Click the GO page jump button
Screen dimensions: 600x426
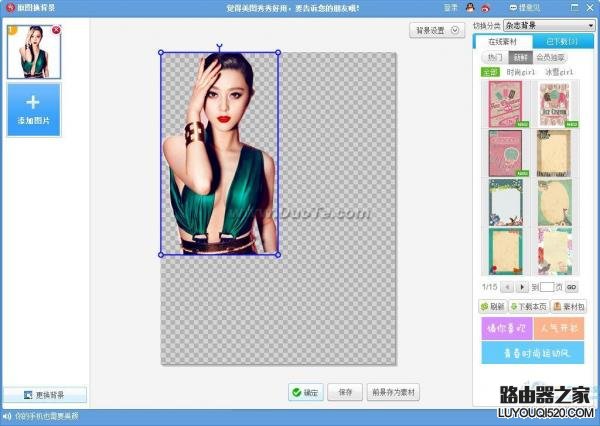[x=571, y=287]
